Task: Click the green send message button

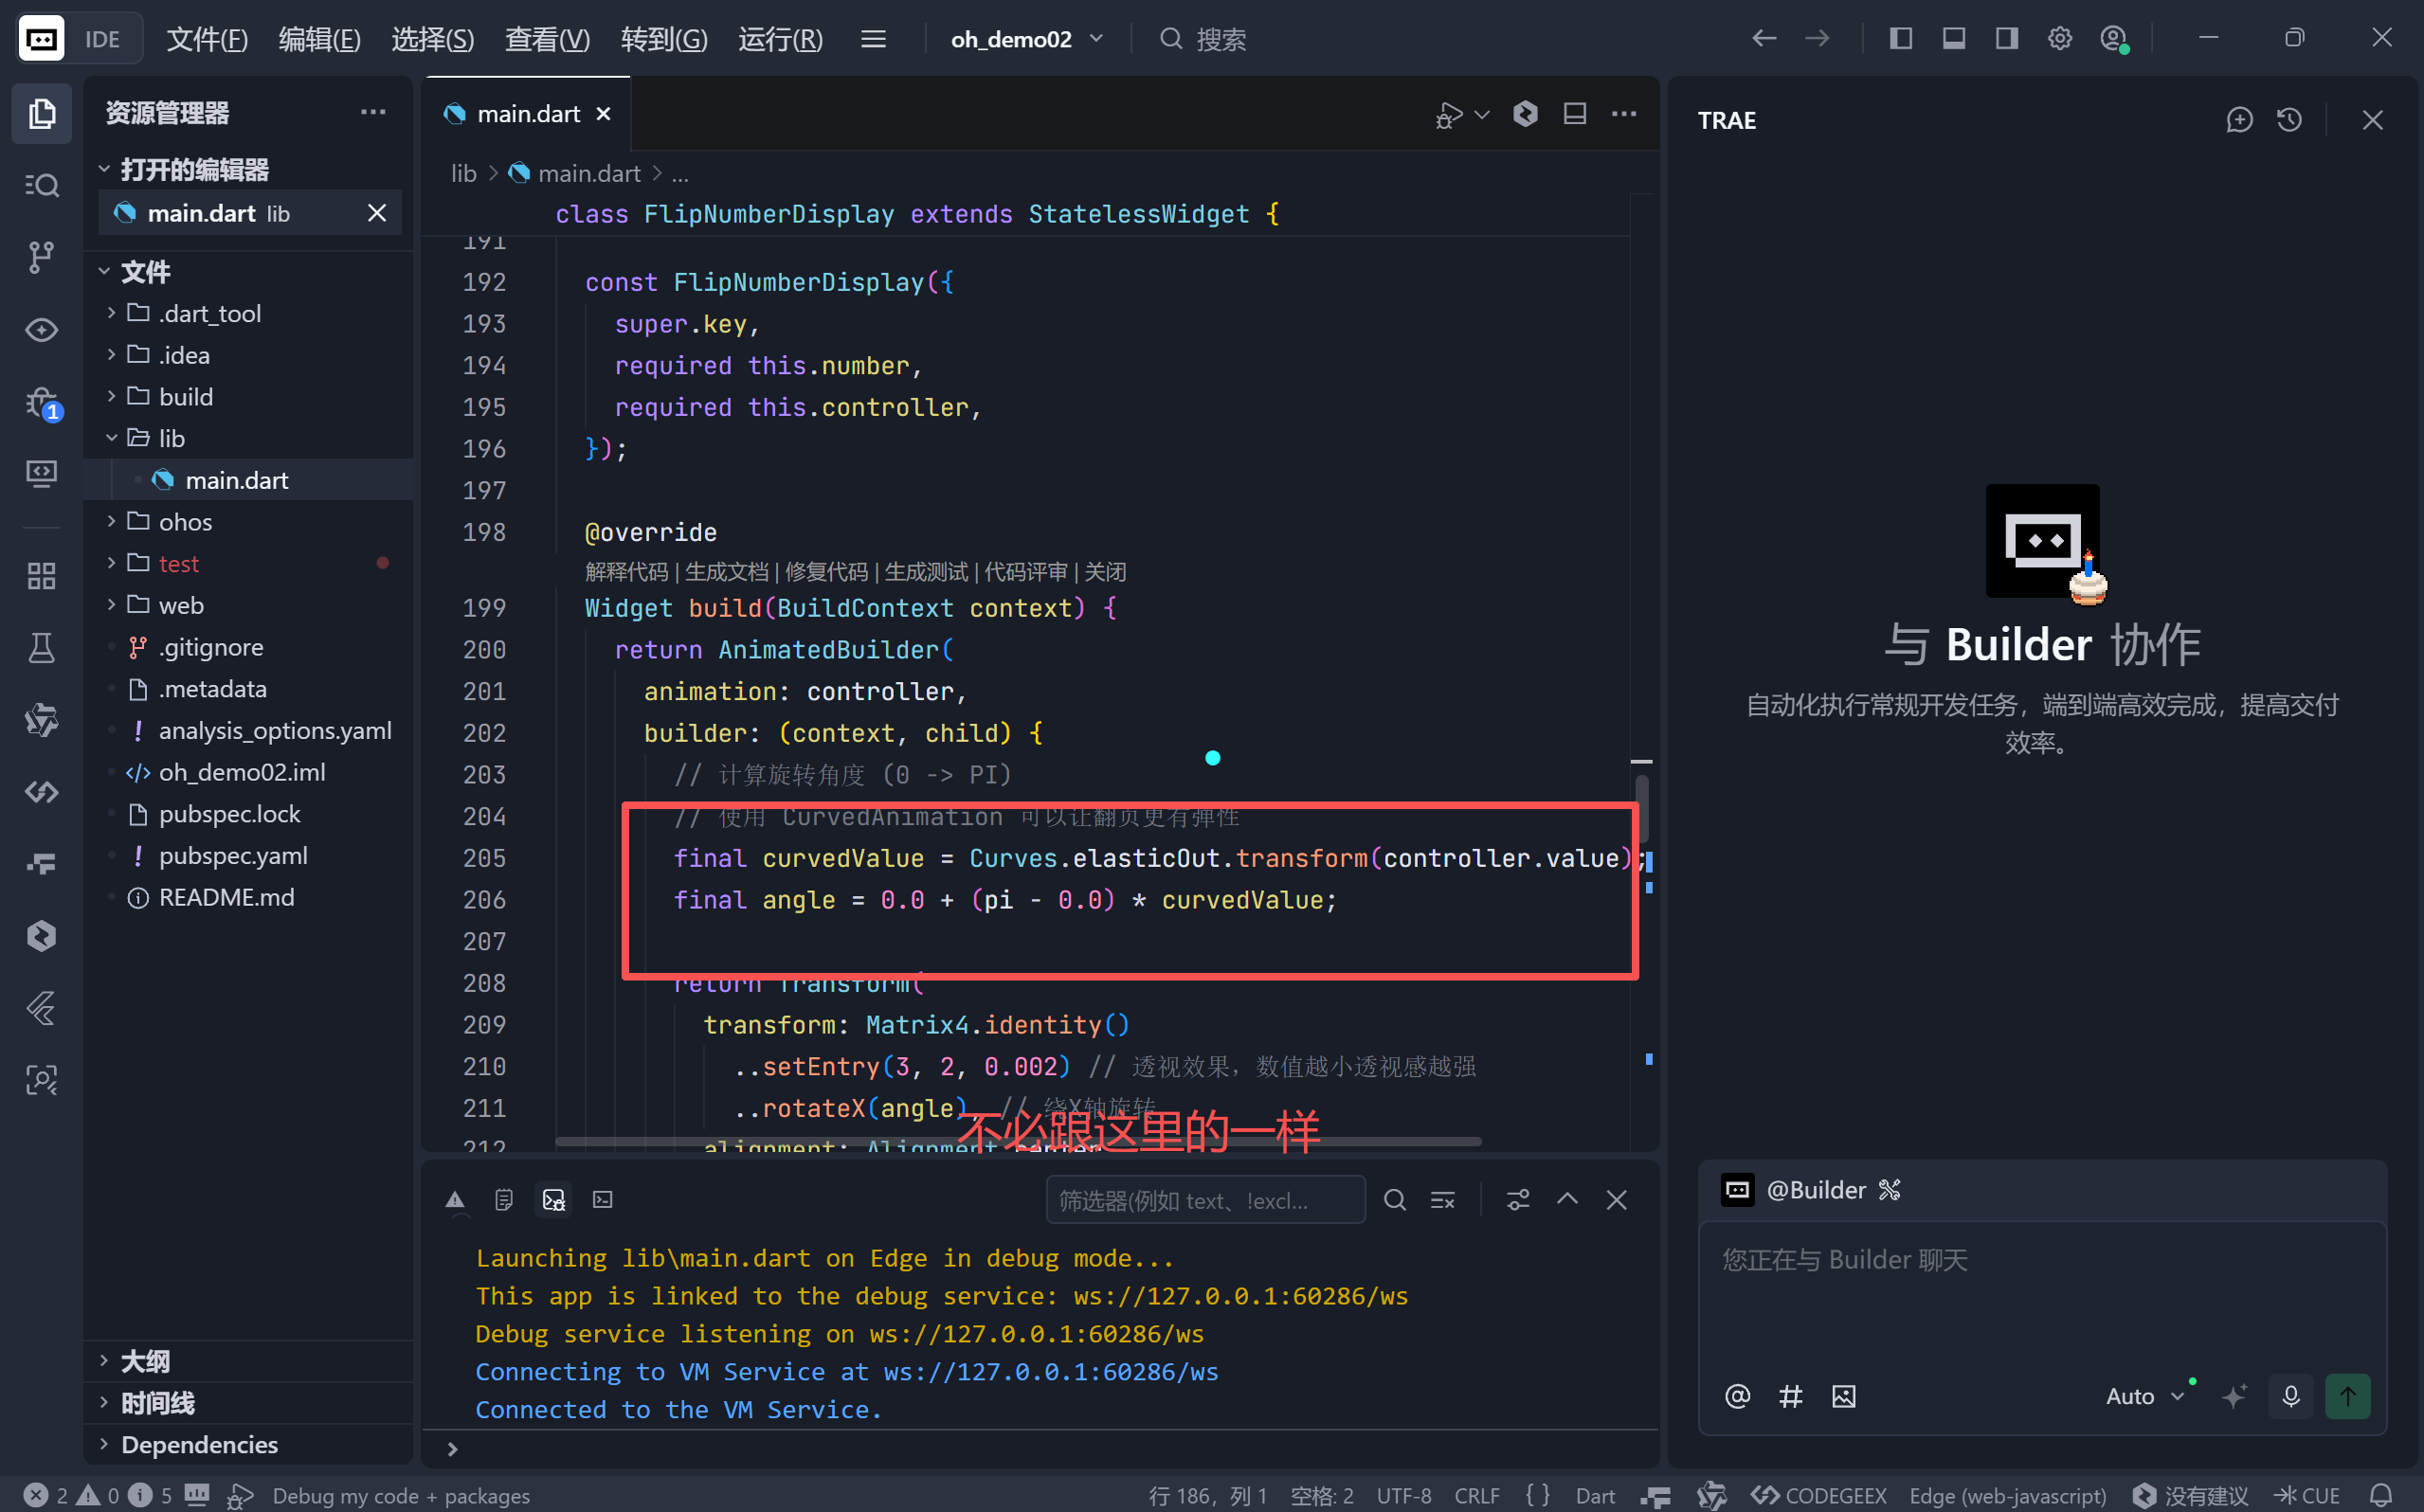Action: (x=2347, y=1396)
